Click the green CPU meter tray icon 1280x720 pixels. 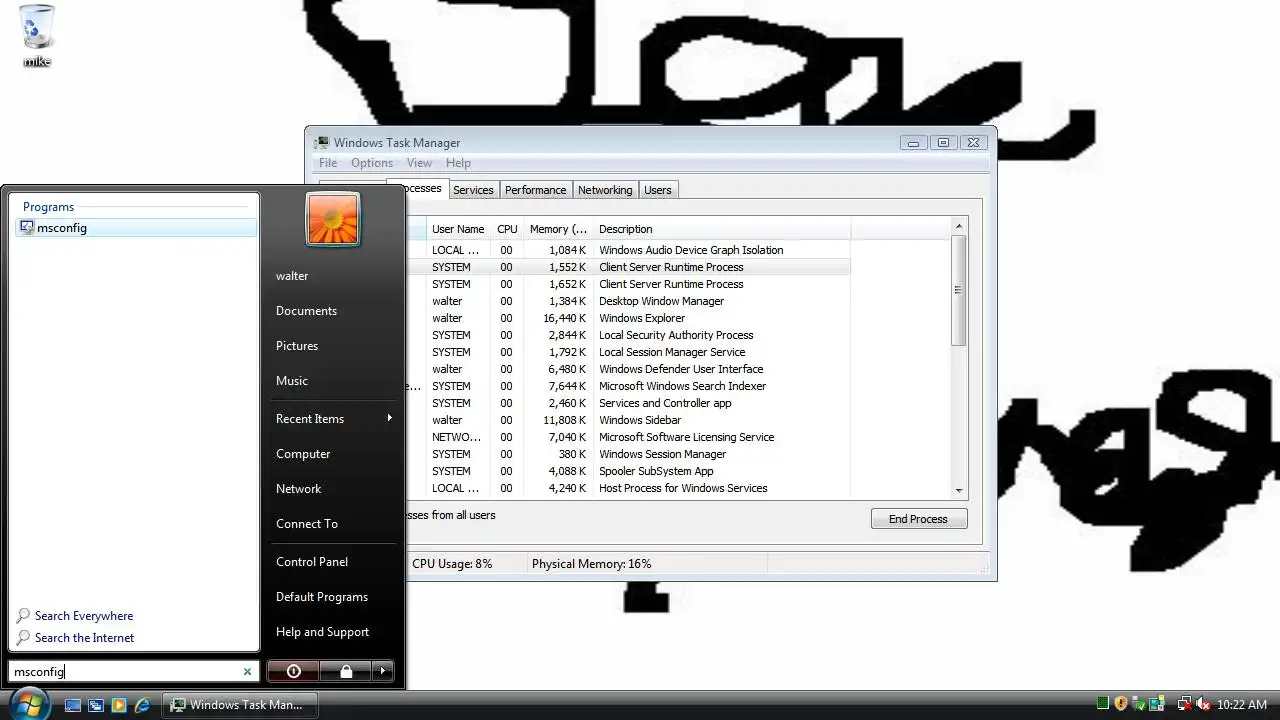pyautogui.click(x=1103, y=704)
